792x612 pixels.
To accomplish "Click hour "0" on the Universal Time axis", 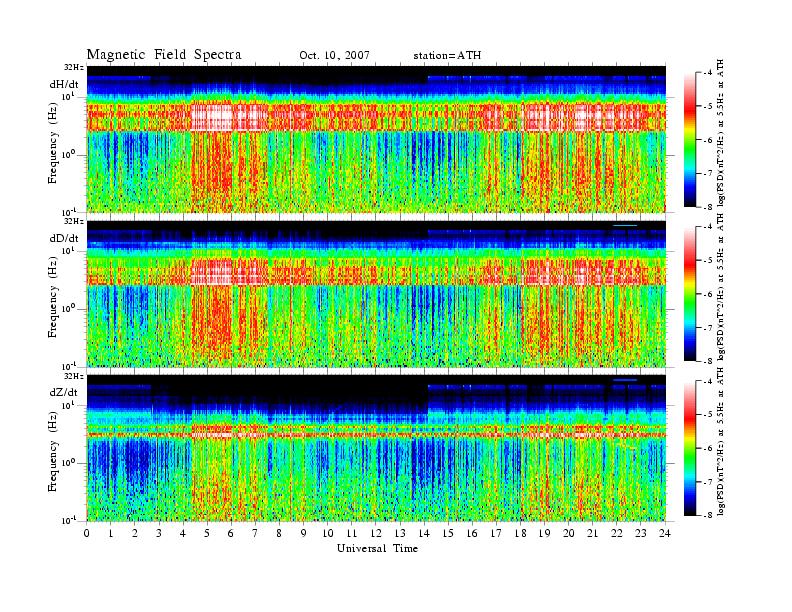I will (87, 533).
